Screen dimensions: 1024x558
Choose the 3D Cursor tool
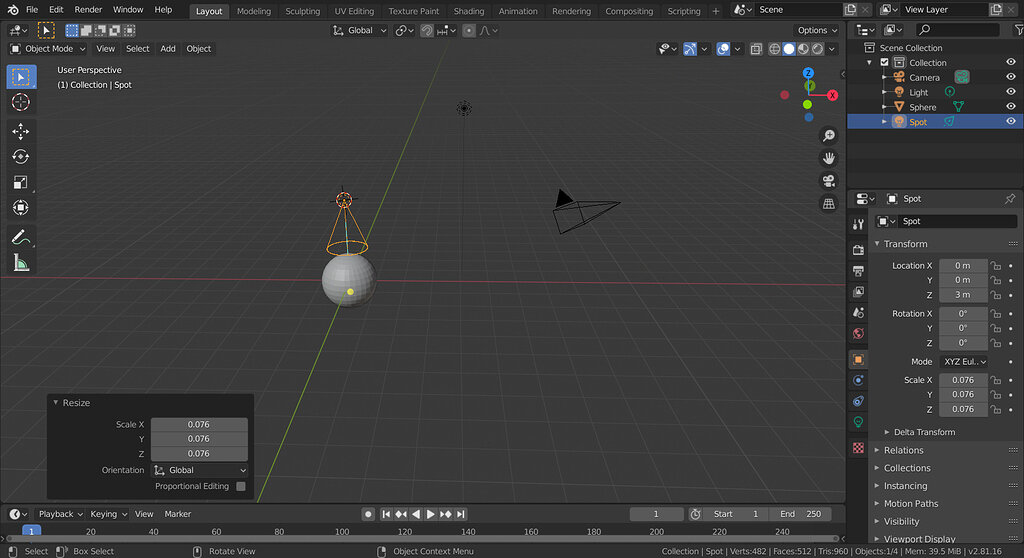20,102
